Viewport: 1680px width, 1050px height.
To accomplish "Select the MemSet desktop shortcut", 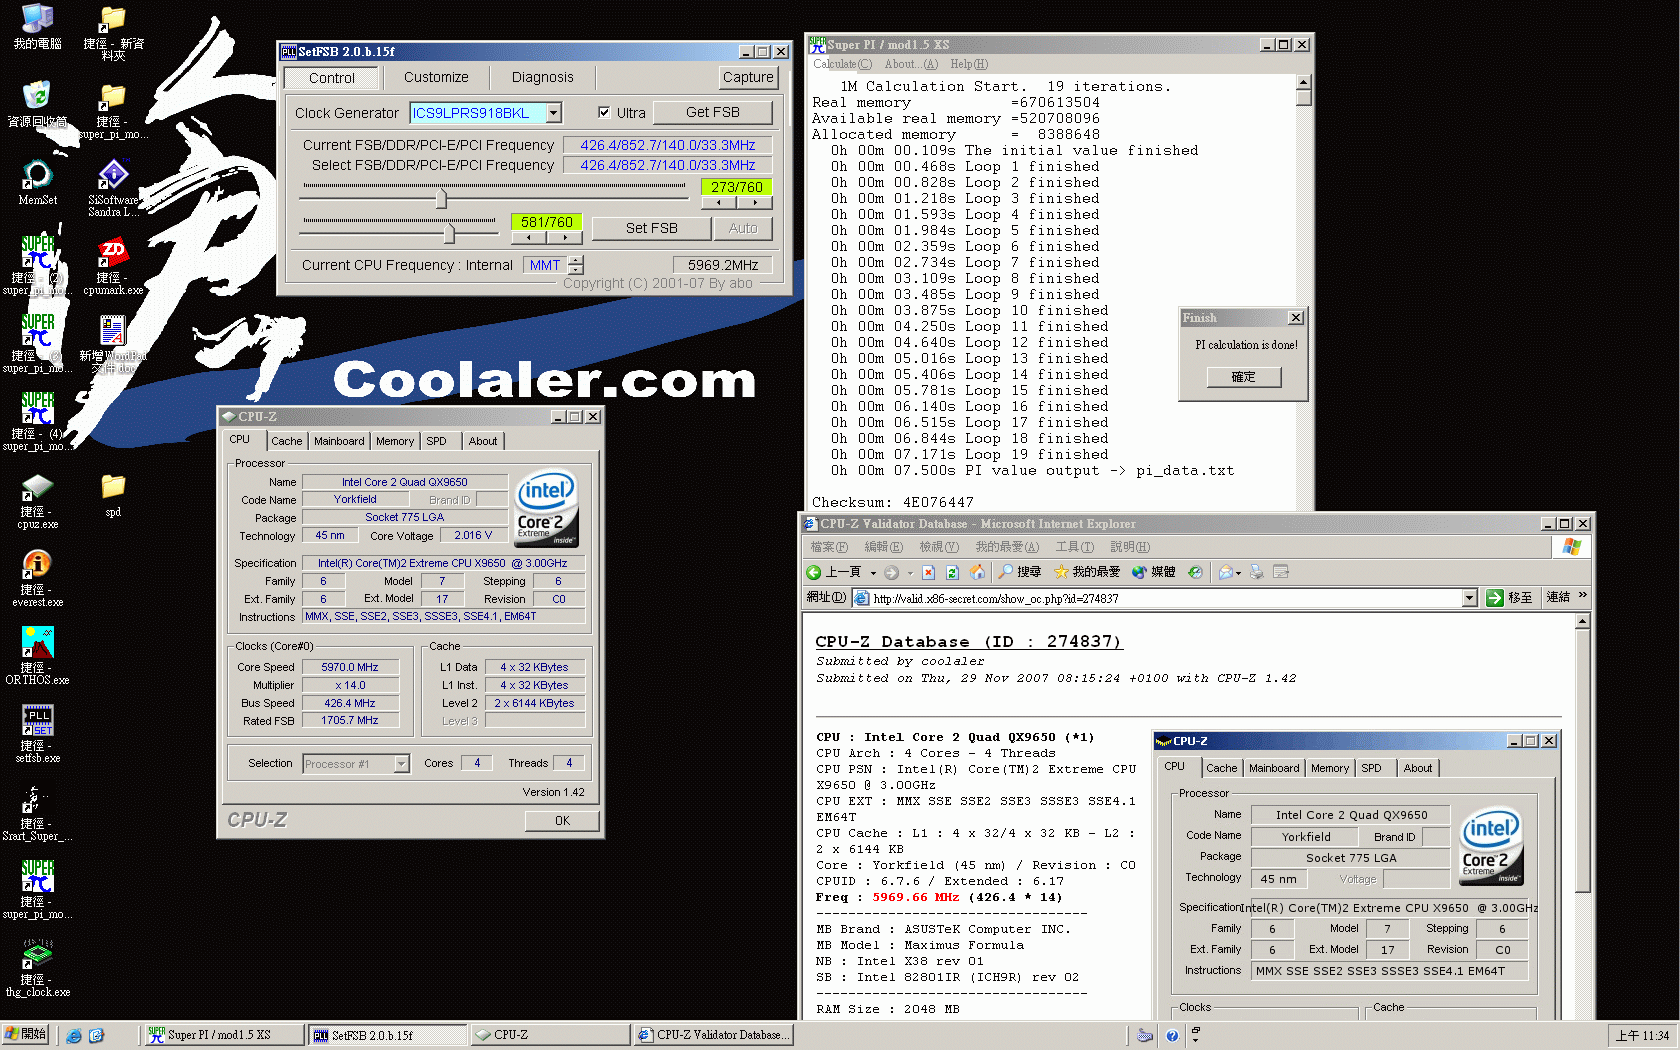I will point(37,182).
